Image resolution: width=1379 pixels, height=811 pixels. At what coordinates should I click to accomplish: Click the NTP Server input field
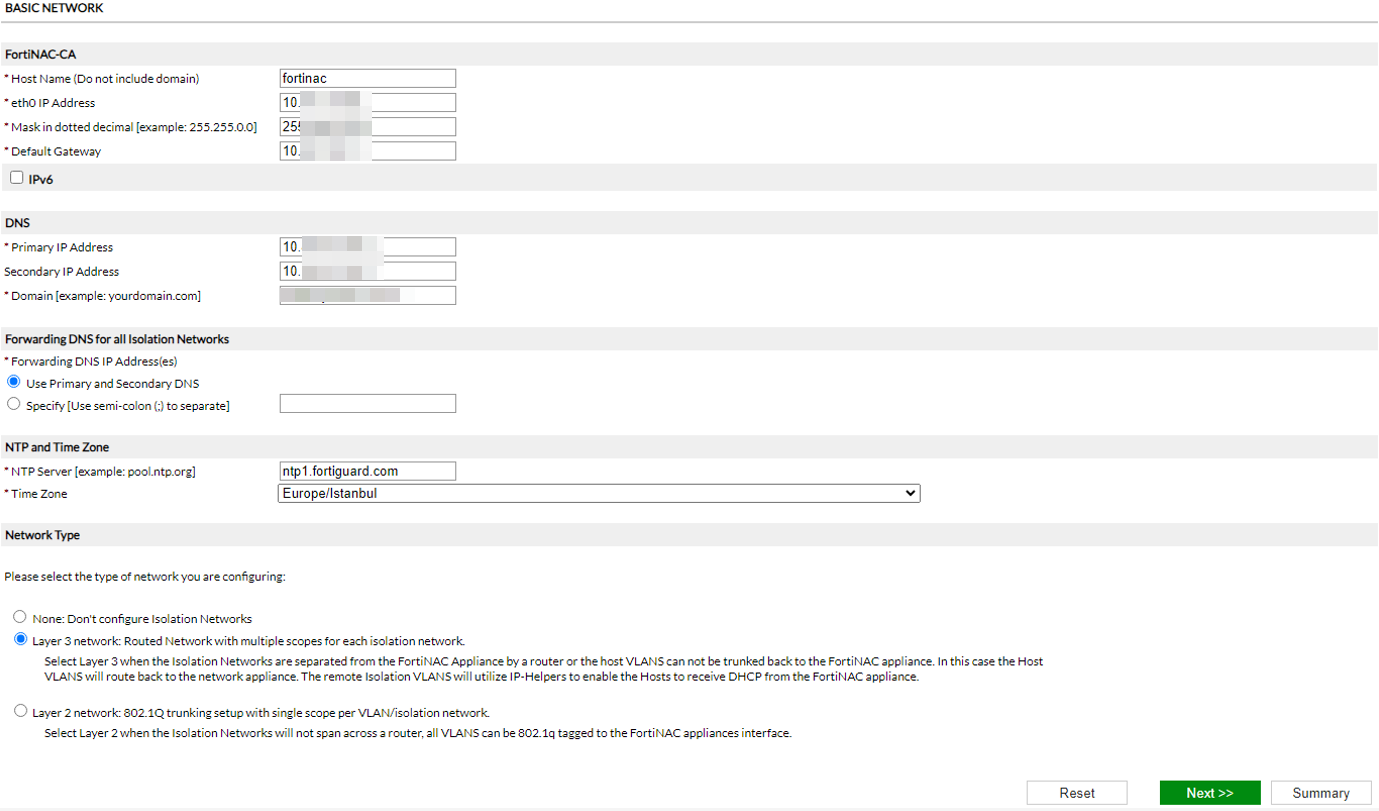pos(367,471)
